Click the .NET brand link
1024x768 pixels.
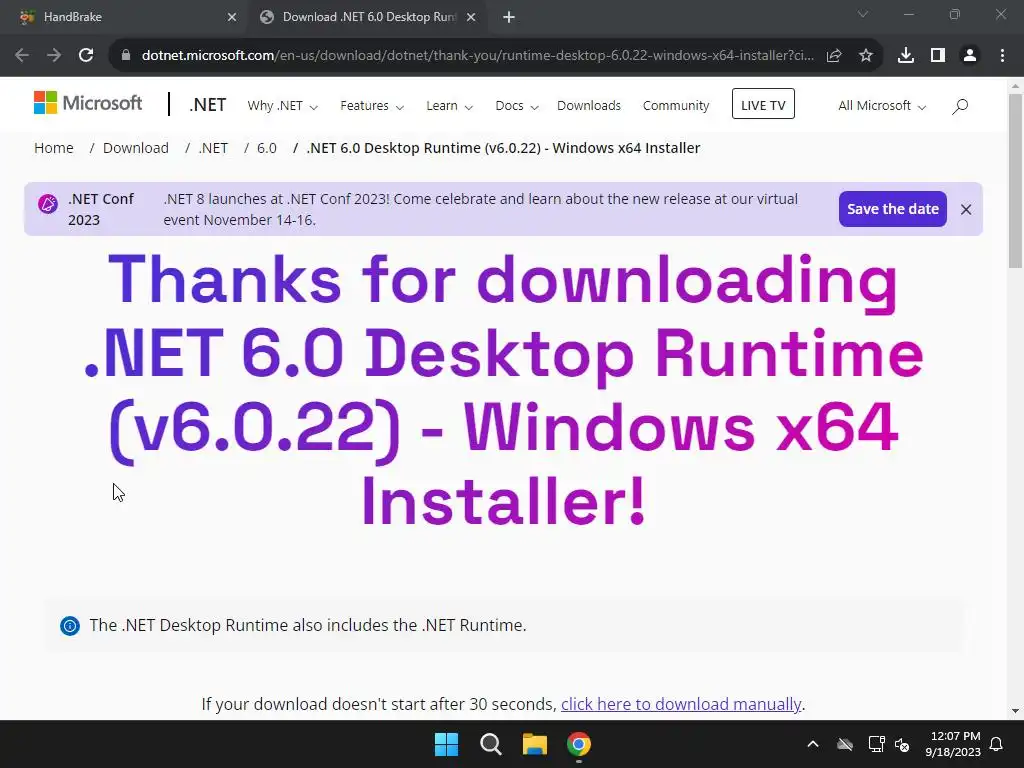point(208,105)
